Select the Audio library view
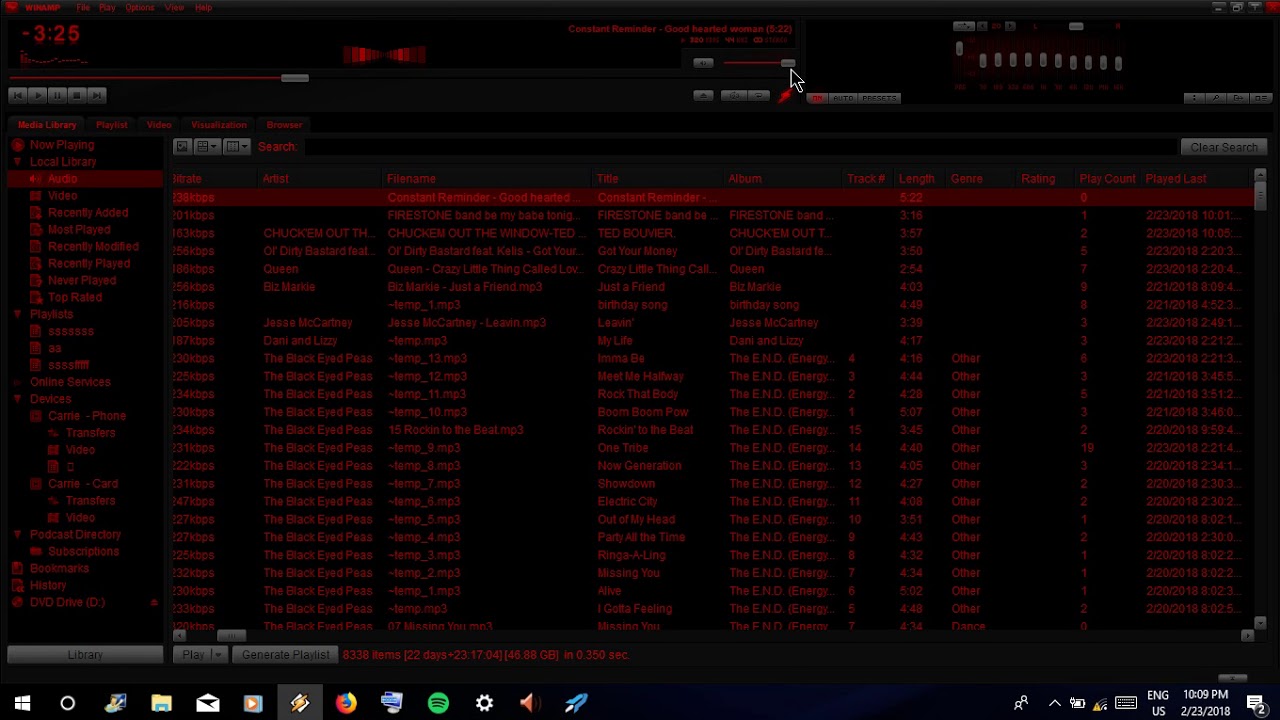 pos(62,179)
